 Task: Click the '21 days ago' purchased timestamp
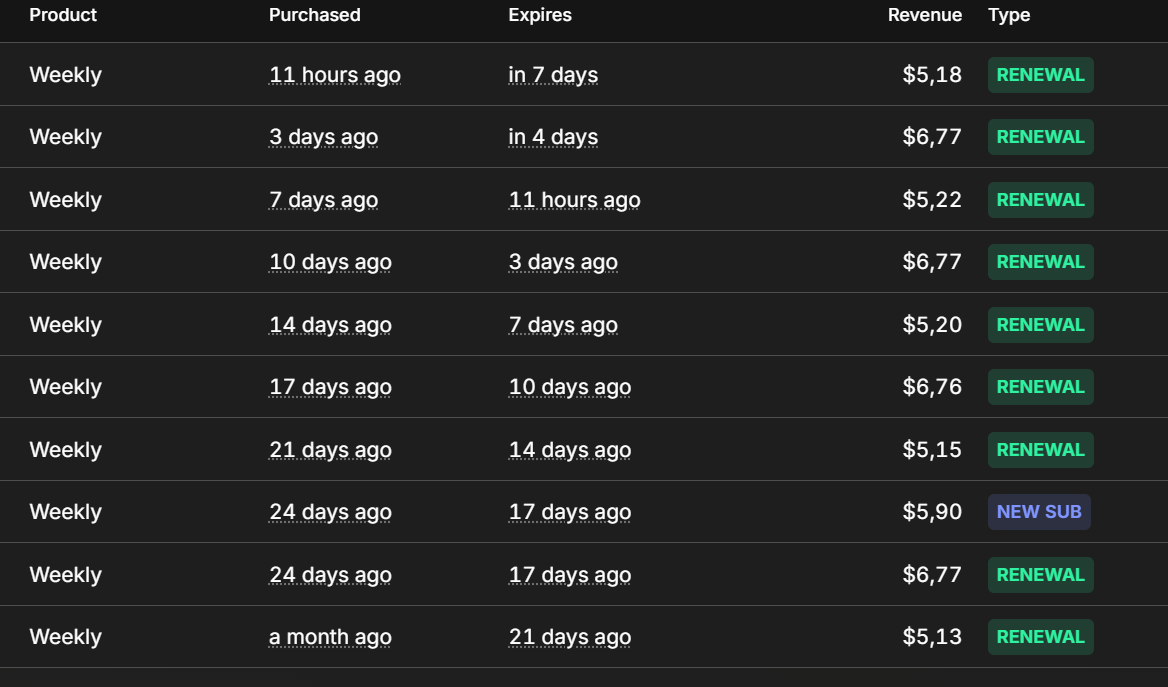point(330,450)
